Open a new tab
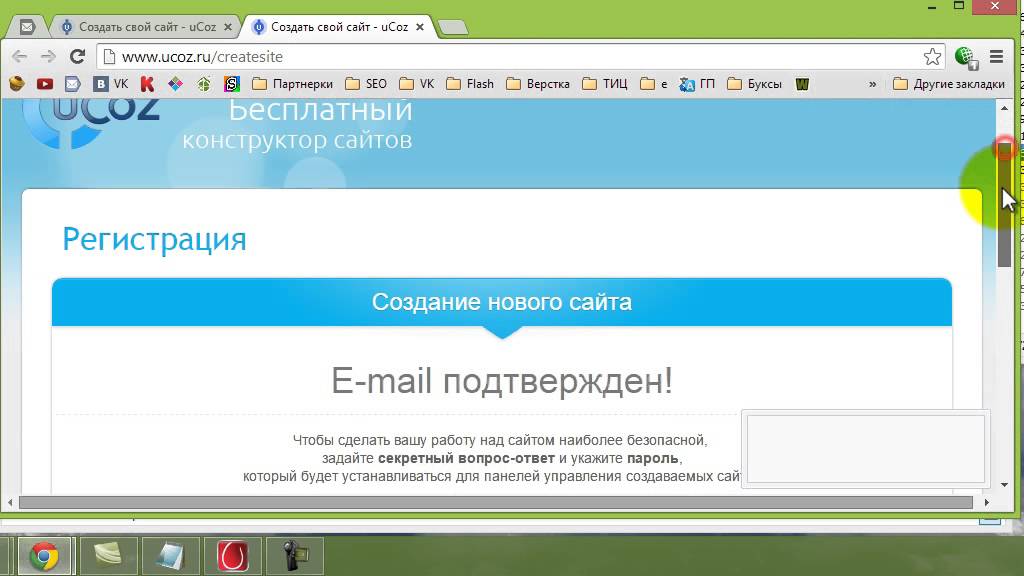Image resolution: width=1024 pixels, height=576 pixels. pos(453,27)
